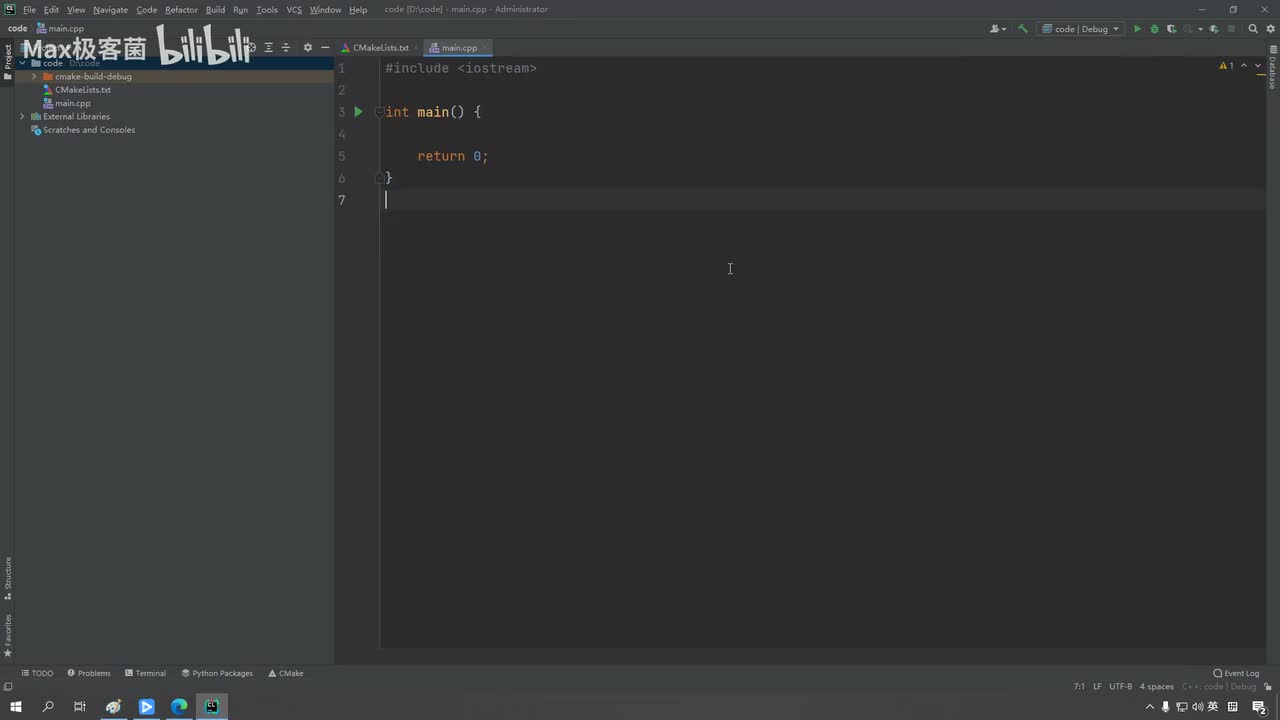Switch to CMakeLists.txt editor tab
This screenshot has width=1280, height=720.
click(x=380, y=48)
